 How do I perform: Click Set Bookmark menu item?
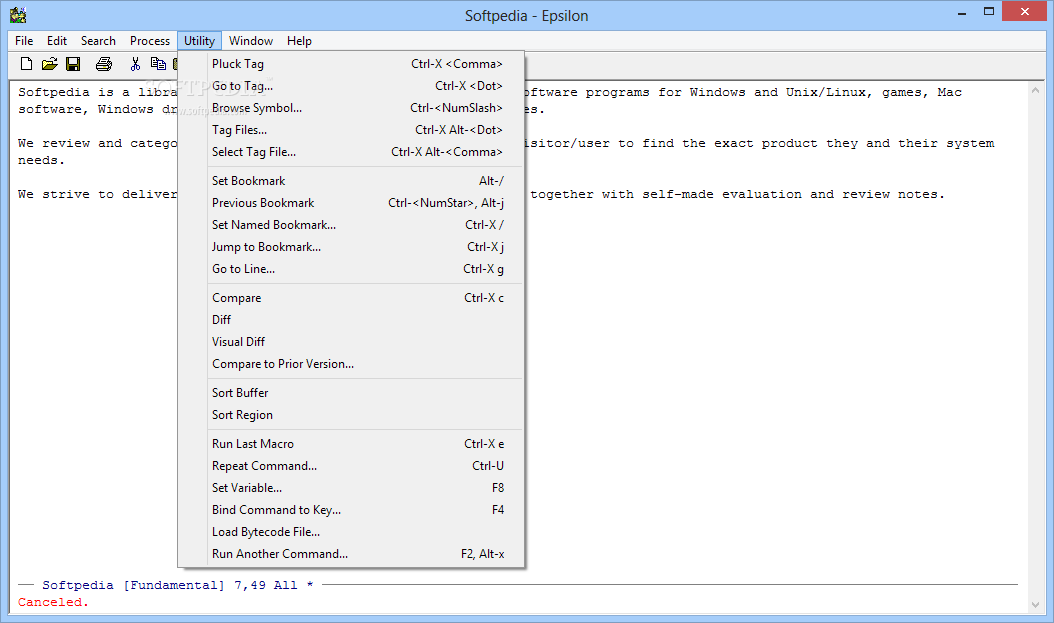point(351,181)
